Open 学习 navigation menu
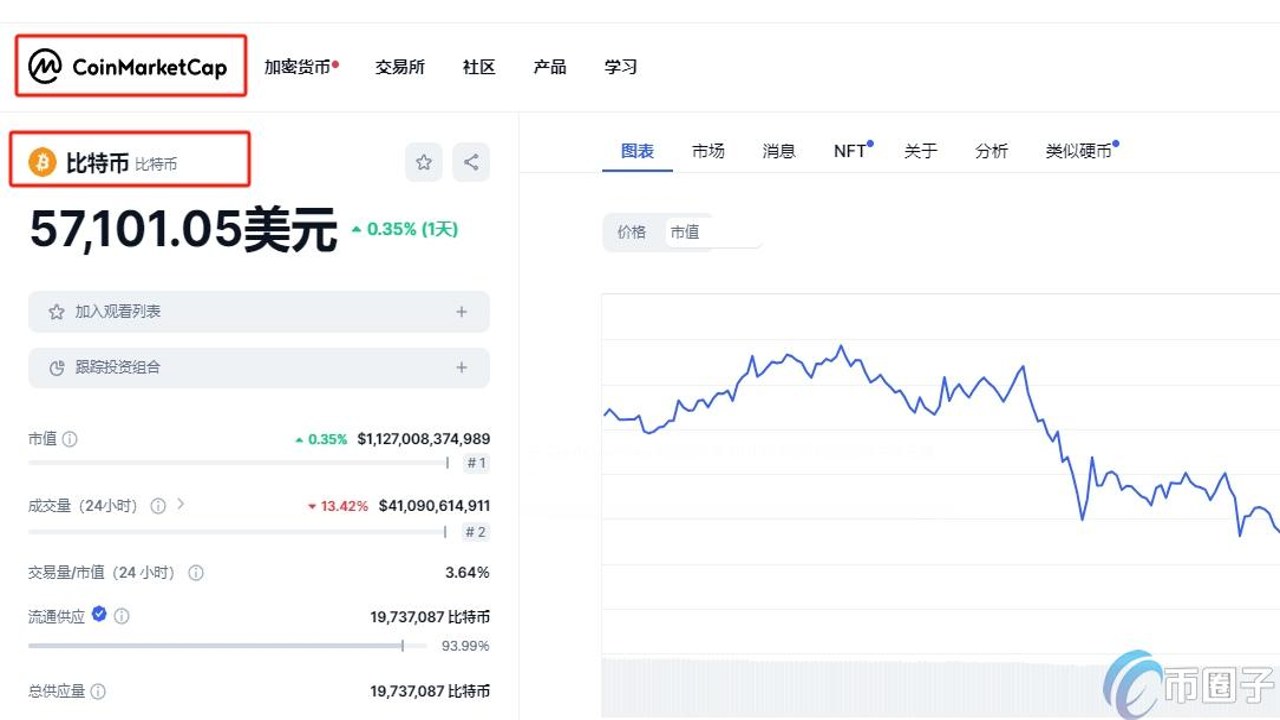 [621, 67]
